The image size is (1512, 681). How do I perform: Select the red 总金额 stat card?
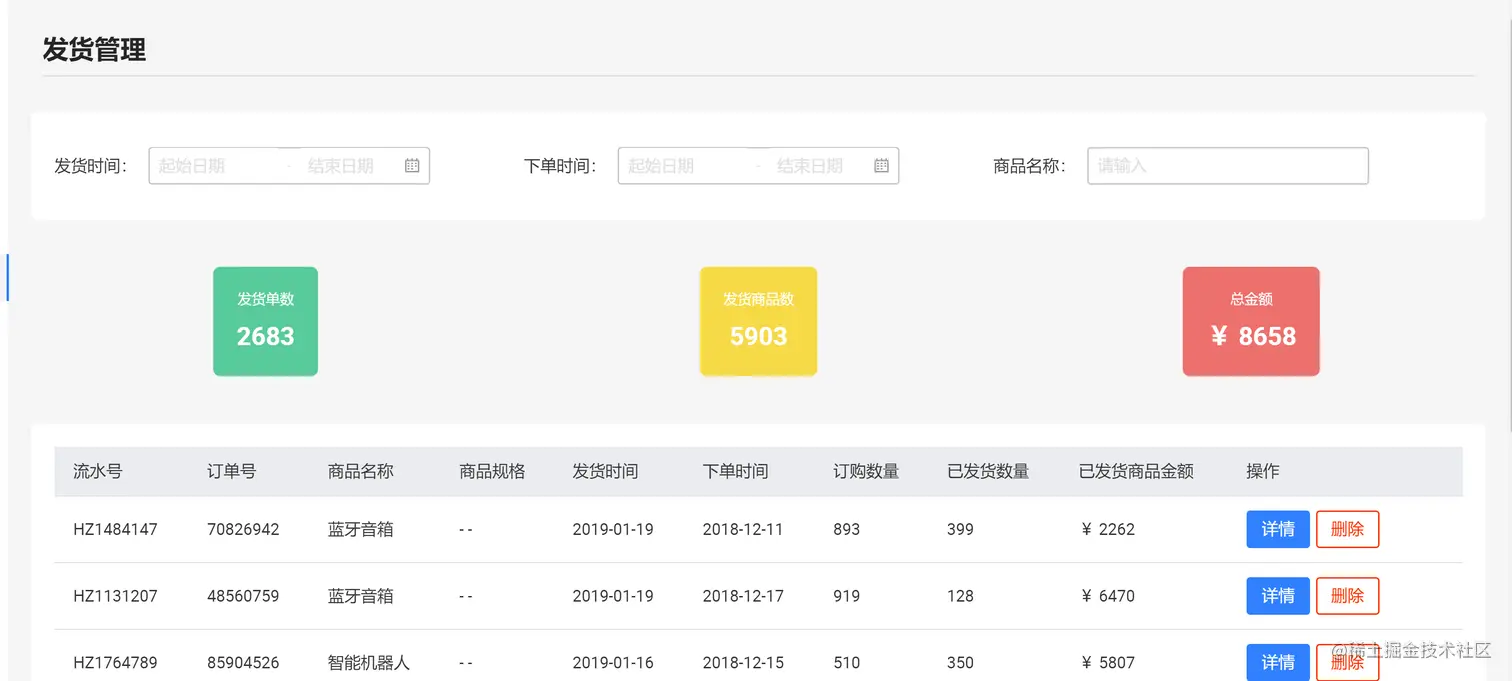tap(1250, 321)
